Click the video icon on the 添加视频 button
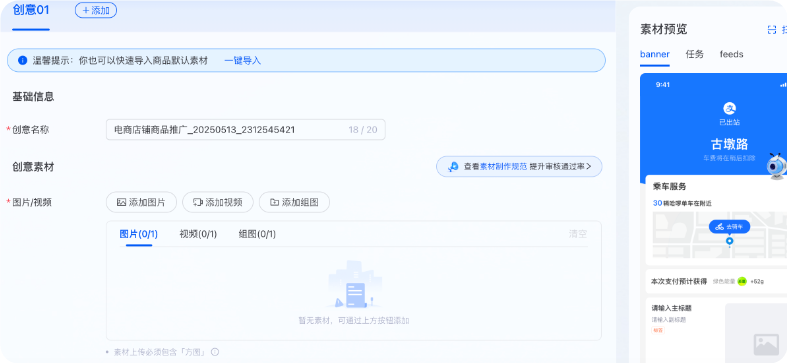The image size is (787, 363). click(198, 202)
